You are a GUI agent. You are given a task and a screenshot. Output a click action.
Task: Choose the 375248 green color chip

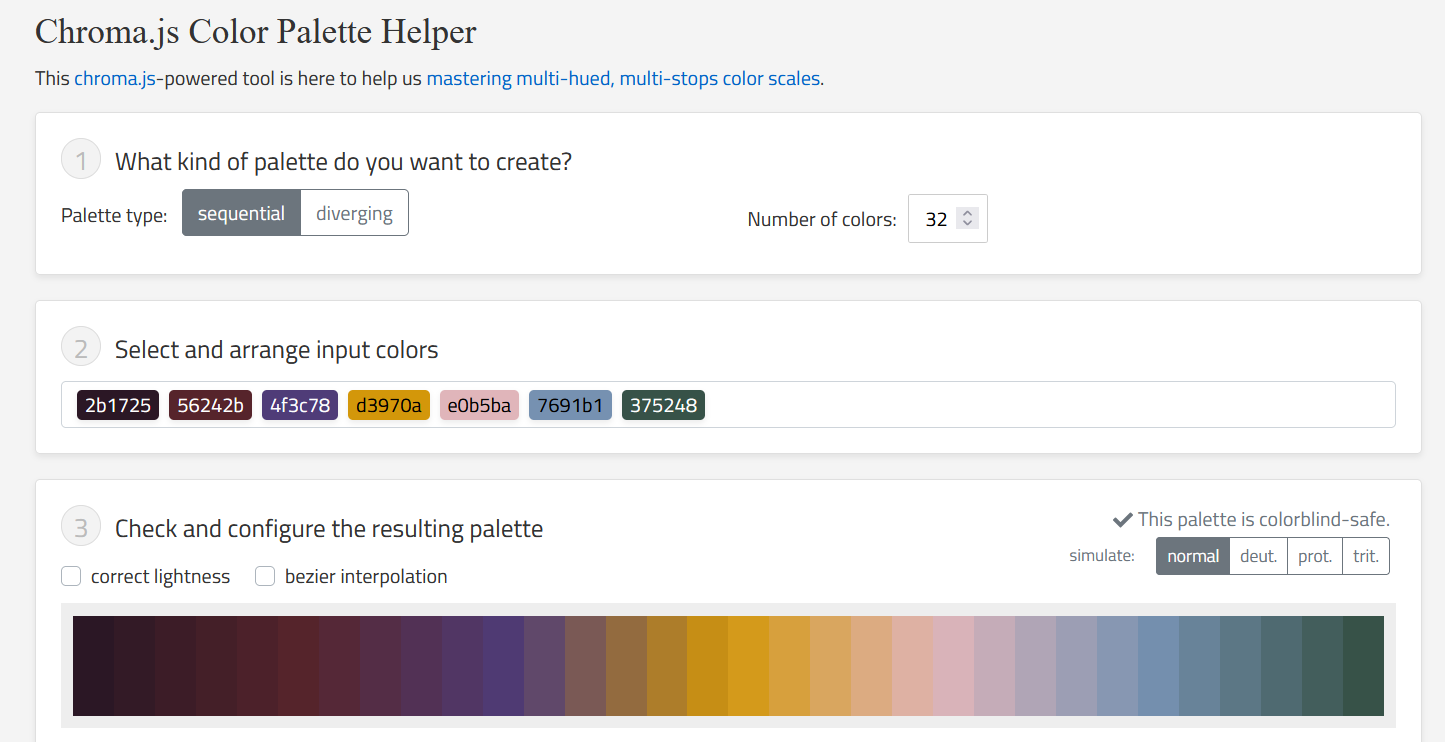(663, 405)
